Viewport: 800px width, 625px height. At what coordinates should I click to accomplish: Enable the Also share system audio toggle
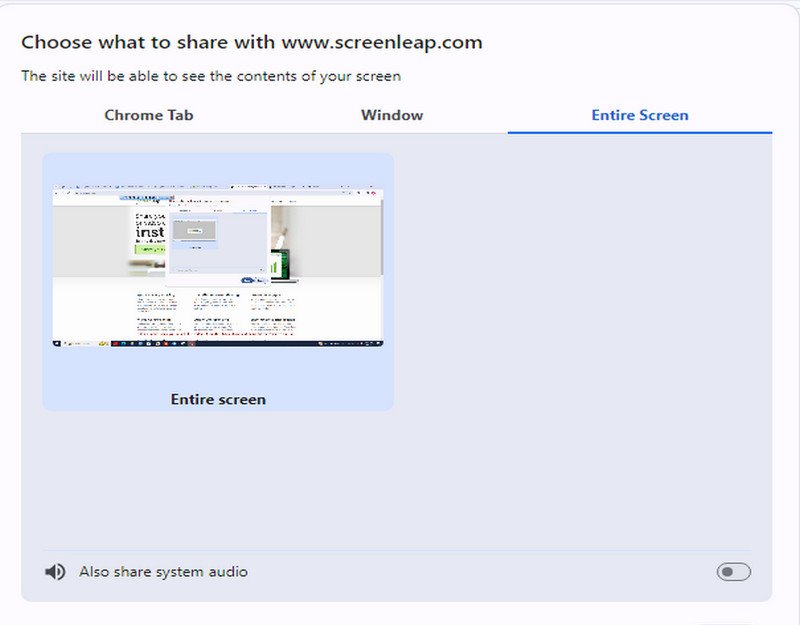click(x=733, y=572)
